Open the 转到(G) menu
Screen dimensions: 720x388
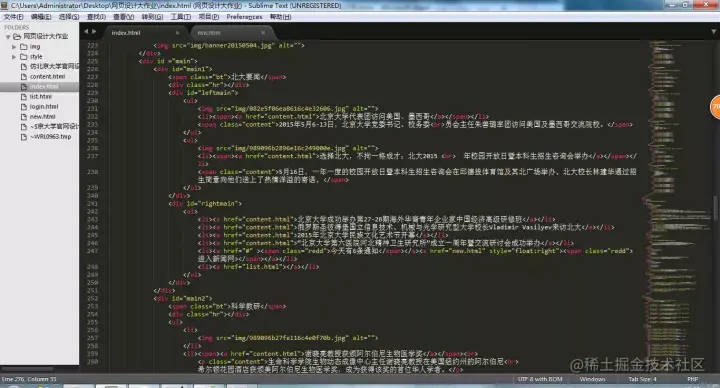[x=152, y=17]
